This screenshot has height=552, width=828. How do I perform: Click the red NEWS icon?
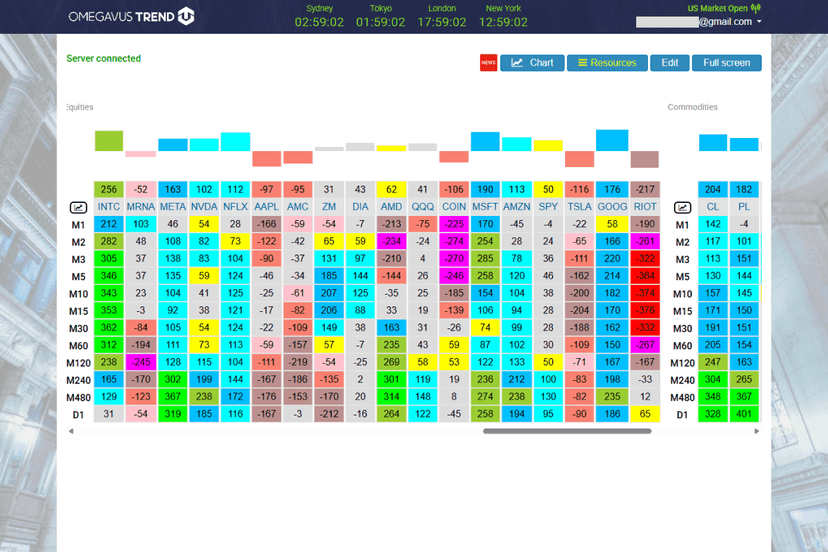pyautogui.click(x=488, y=63)
